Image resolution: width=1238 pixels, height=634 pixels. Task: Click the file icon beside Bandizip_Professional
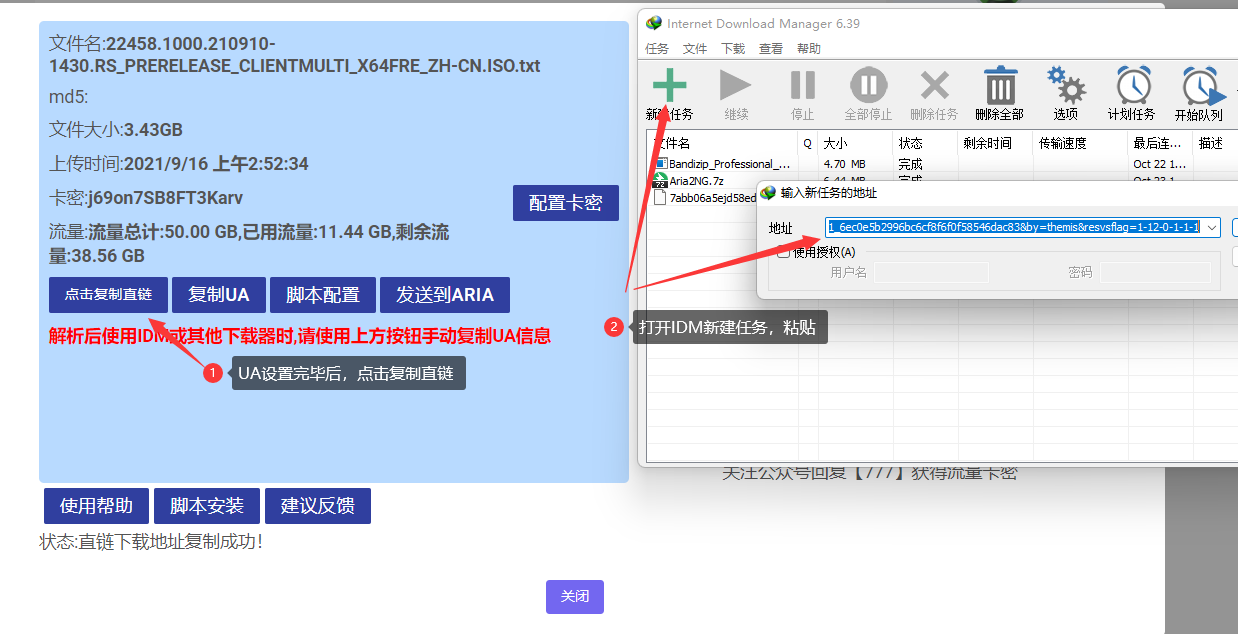[660, 163]
